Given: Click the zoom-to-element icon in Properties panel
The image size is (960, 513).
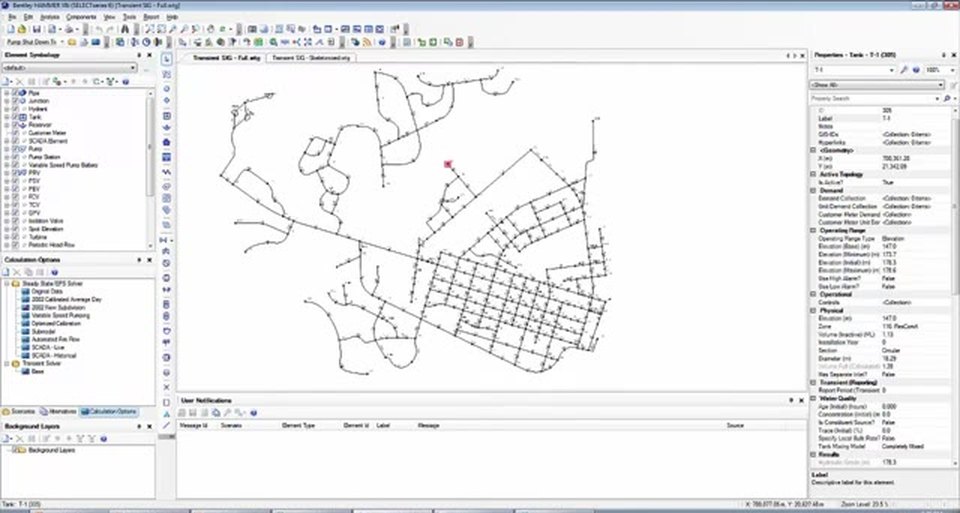Looking at the screenshot, I should tap(904, 70).
